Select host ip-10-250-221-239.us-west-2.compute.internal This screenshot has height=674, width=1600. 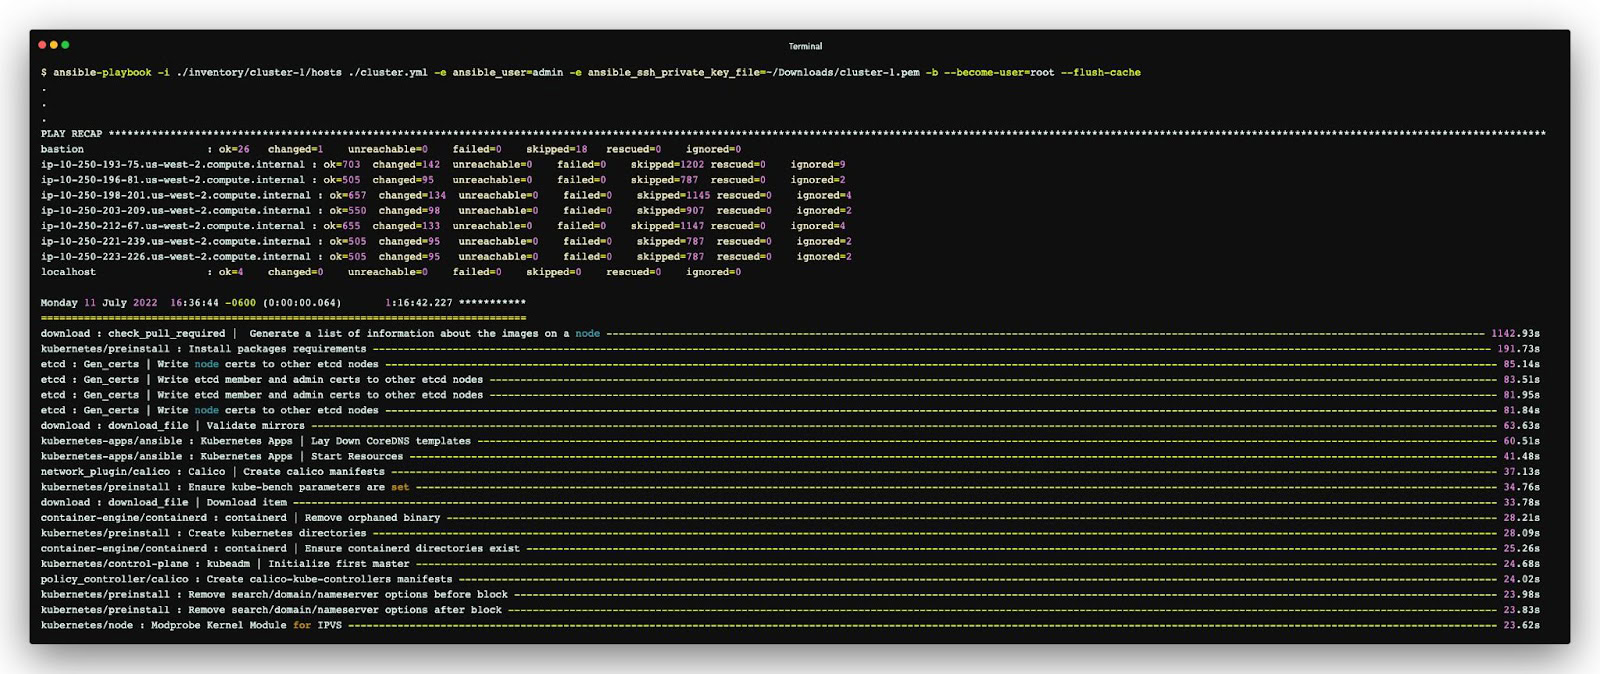coord(176,241)
